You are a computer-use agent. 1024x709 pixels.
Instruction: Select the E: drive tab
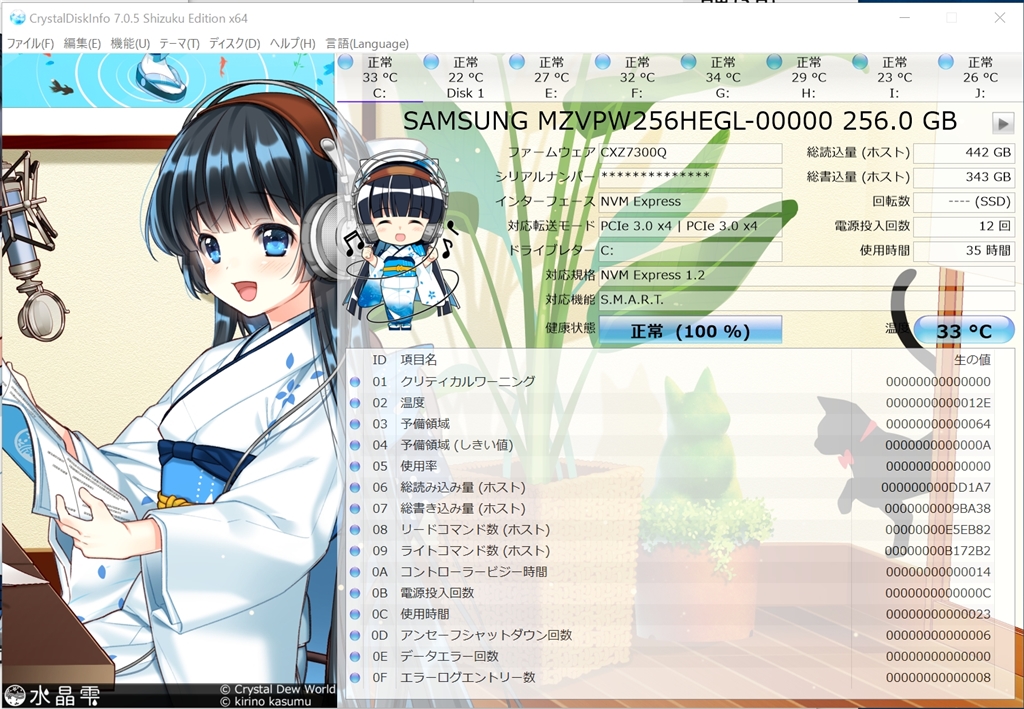551,78
